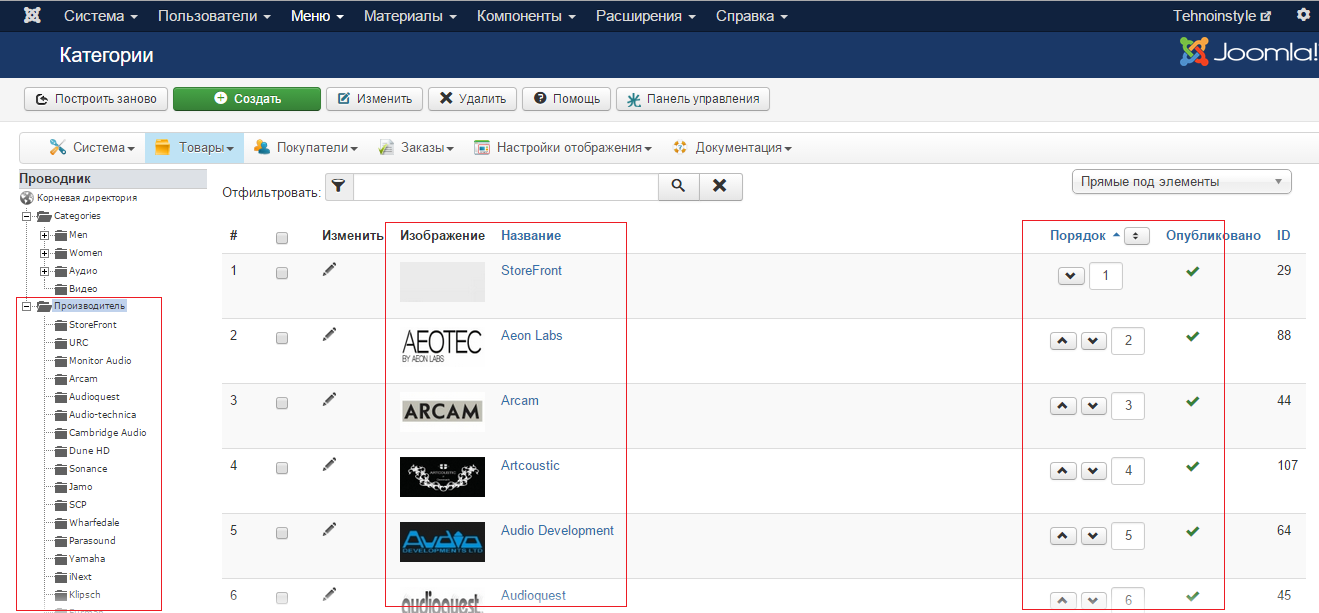Toggle published checkmark for Aeon Labs
Image resolution: width=1319 pixels, height=613 pixels.
(x=1192, y=336)
